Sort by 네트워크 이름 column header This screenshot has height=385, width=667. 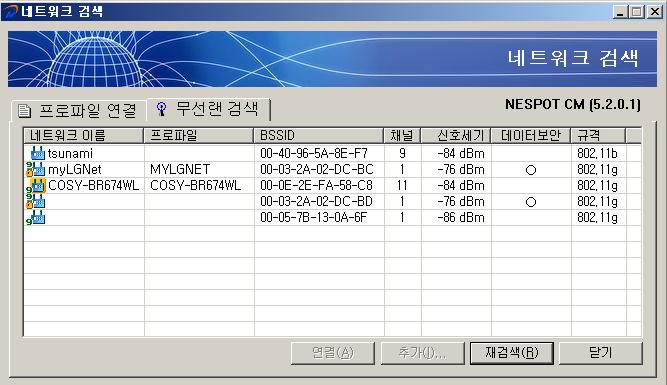point(84,135)
